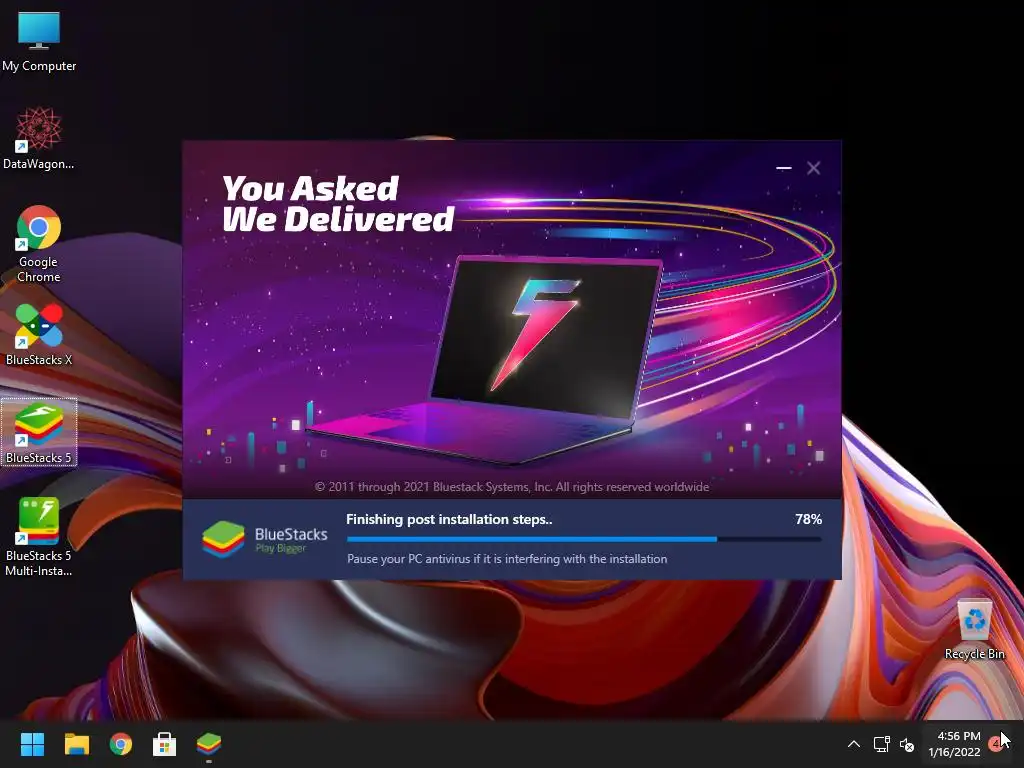Select the BlueStacks 5 desktop shortcut

point(39,432)
